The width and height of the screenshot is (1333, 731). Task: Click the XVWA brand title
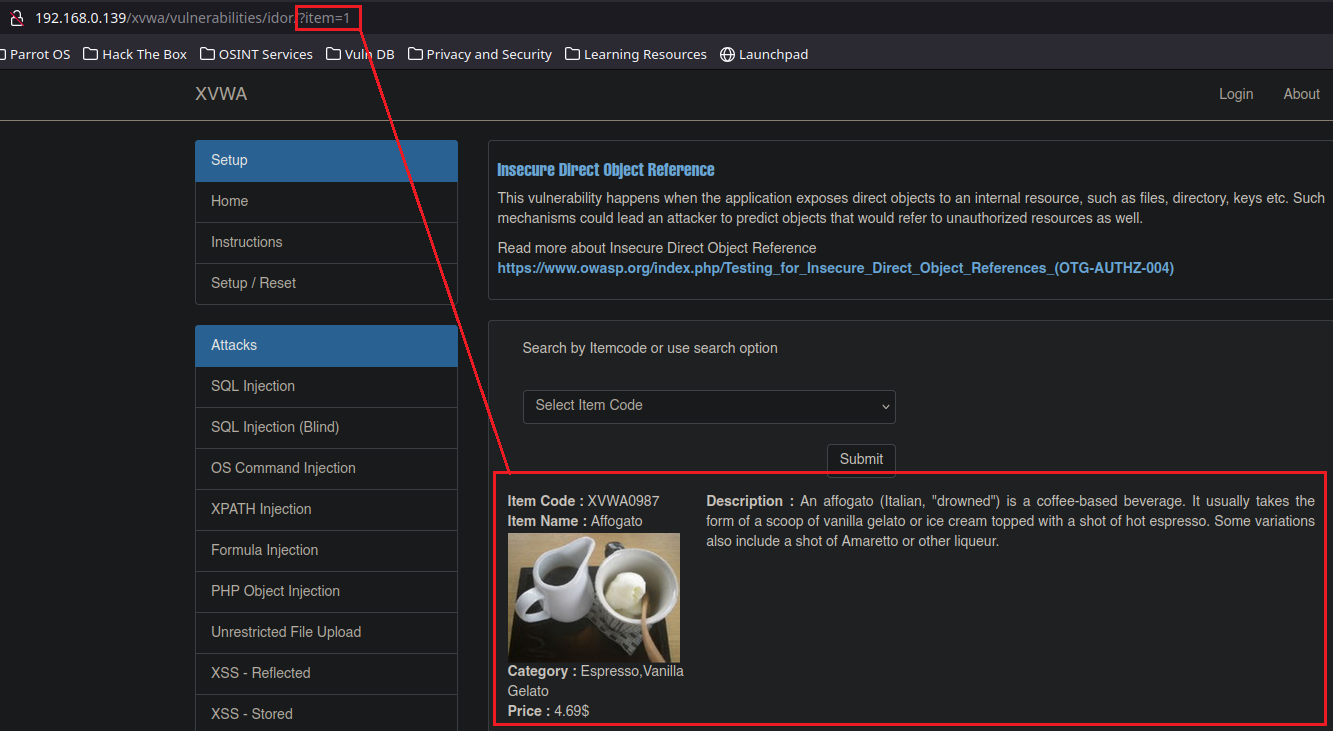point(221,94)
